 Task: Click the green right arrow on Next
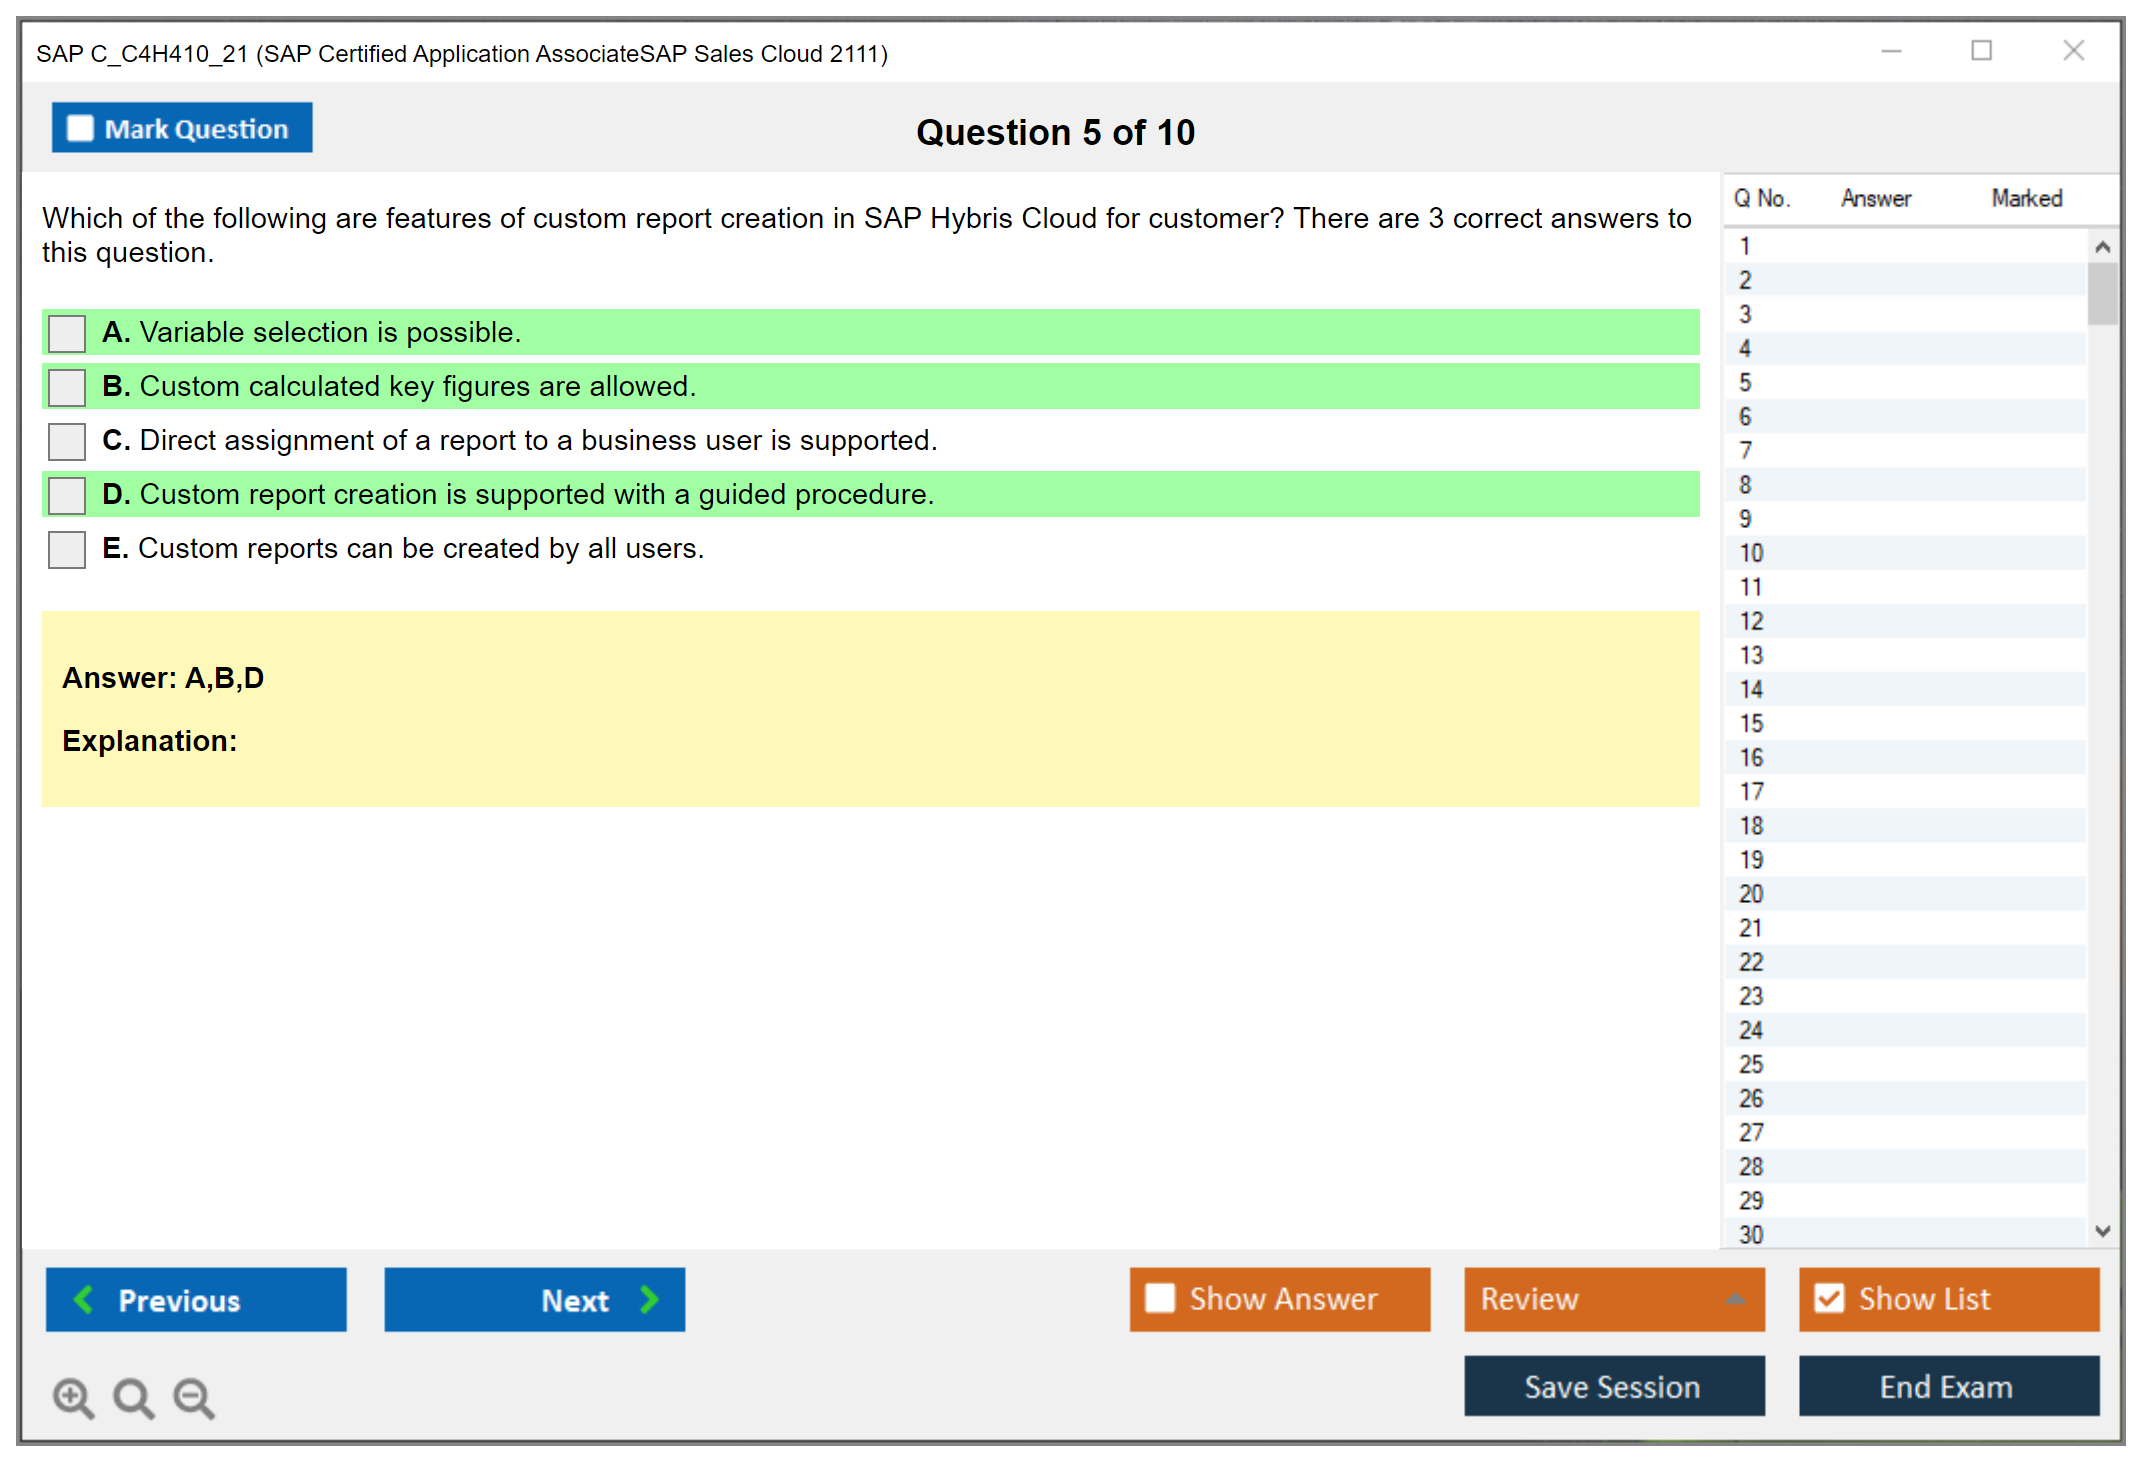(649, 1299)
